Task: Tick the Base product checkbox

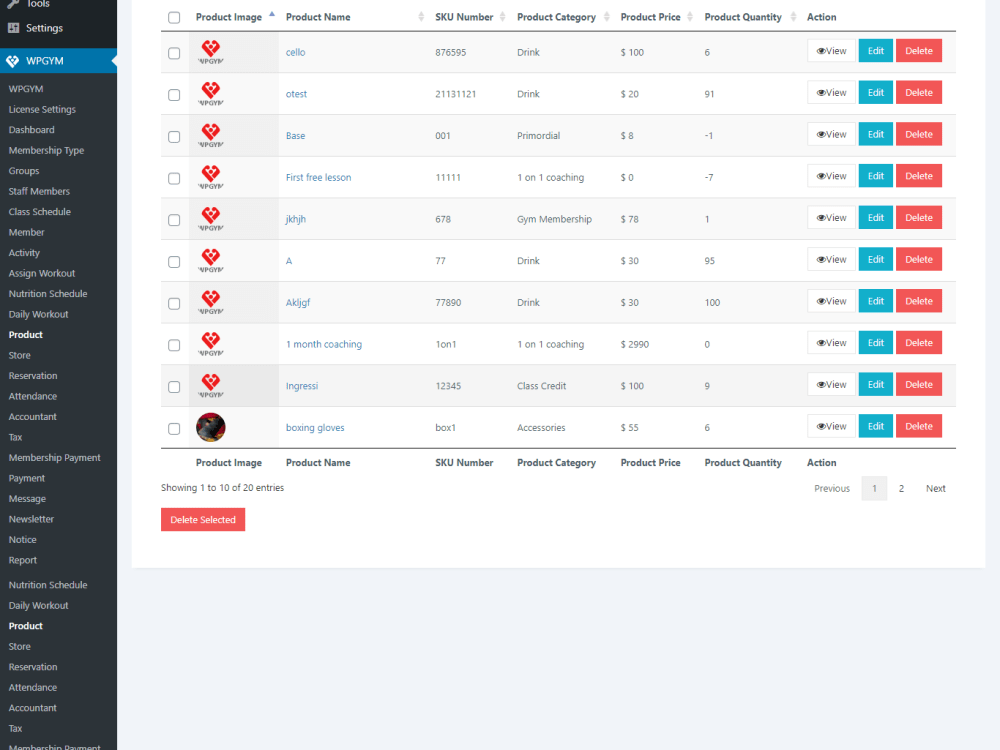Action: tap(174, 136)
